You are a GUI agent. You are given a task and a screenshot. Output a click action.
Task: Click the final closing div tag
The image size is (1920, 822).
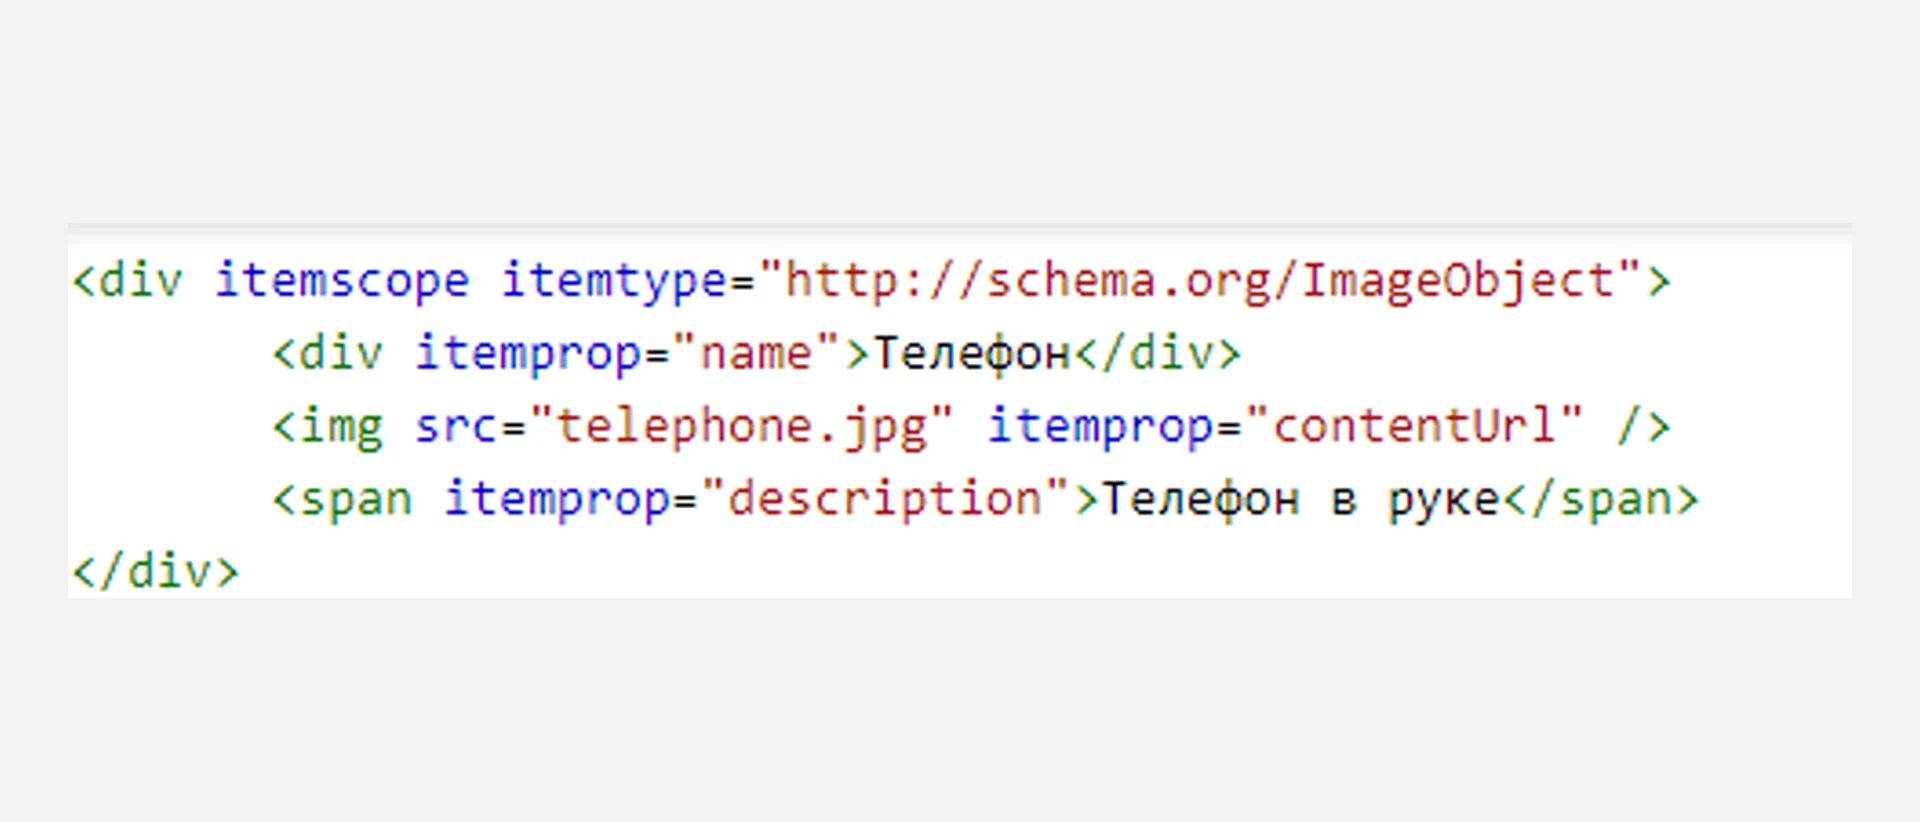click(156, 573)
